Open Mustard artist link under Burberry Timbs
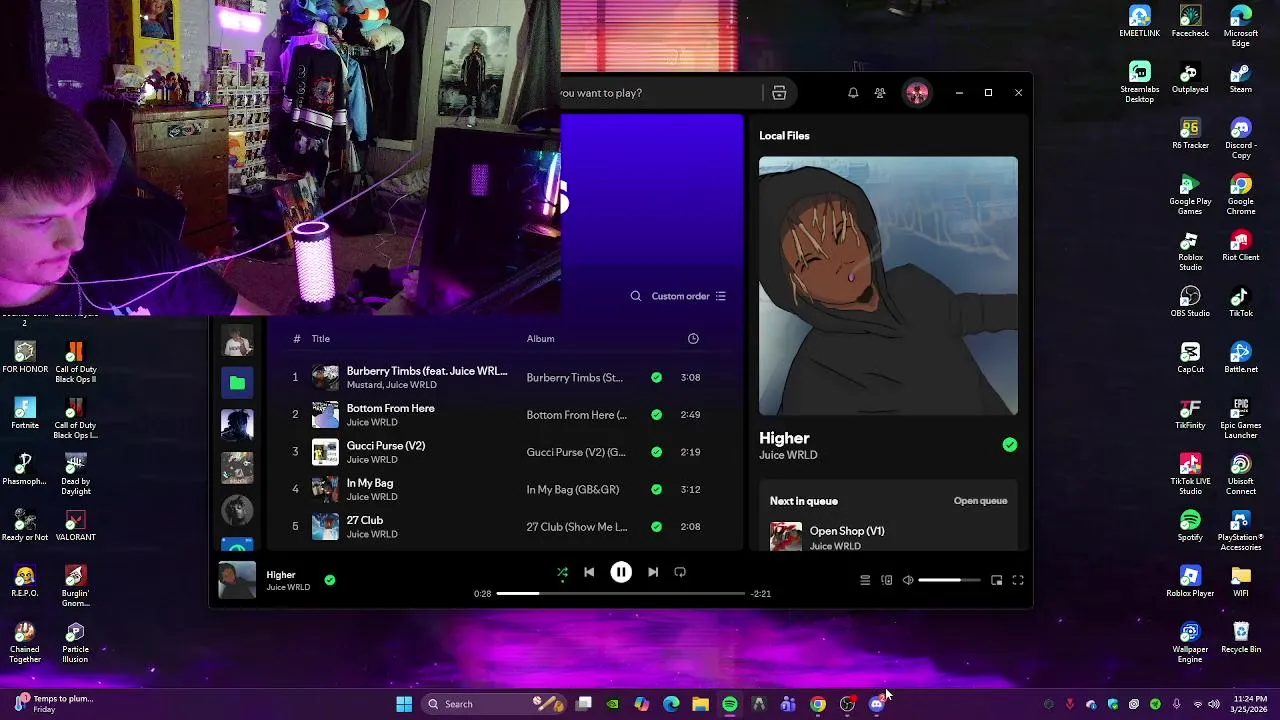 coord(363,385)
